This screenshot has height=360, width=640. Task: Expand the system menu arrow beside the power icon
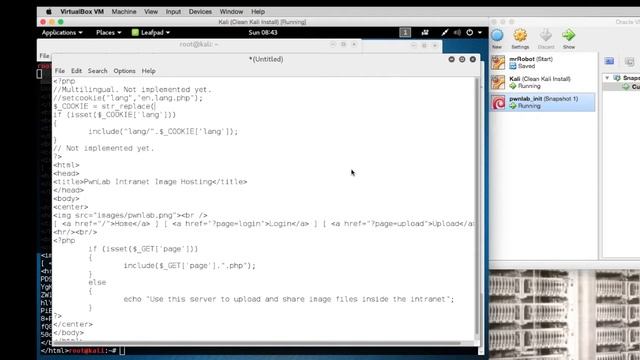pyautogui.click(x=480, y=32)
